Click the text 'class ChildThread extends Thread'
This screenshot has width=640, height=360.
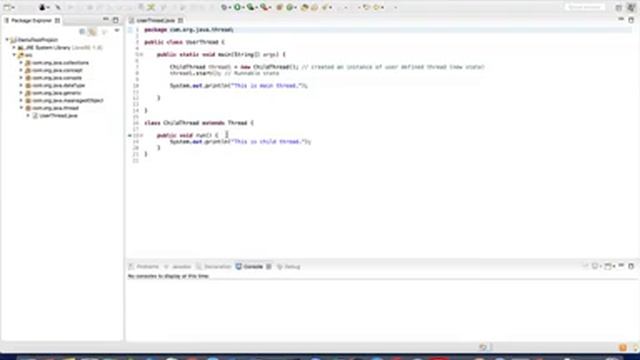(x=196, y=123)
